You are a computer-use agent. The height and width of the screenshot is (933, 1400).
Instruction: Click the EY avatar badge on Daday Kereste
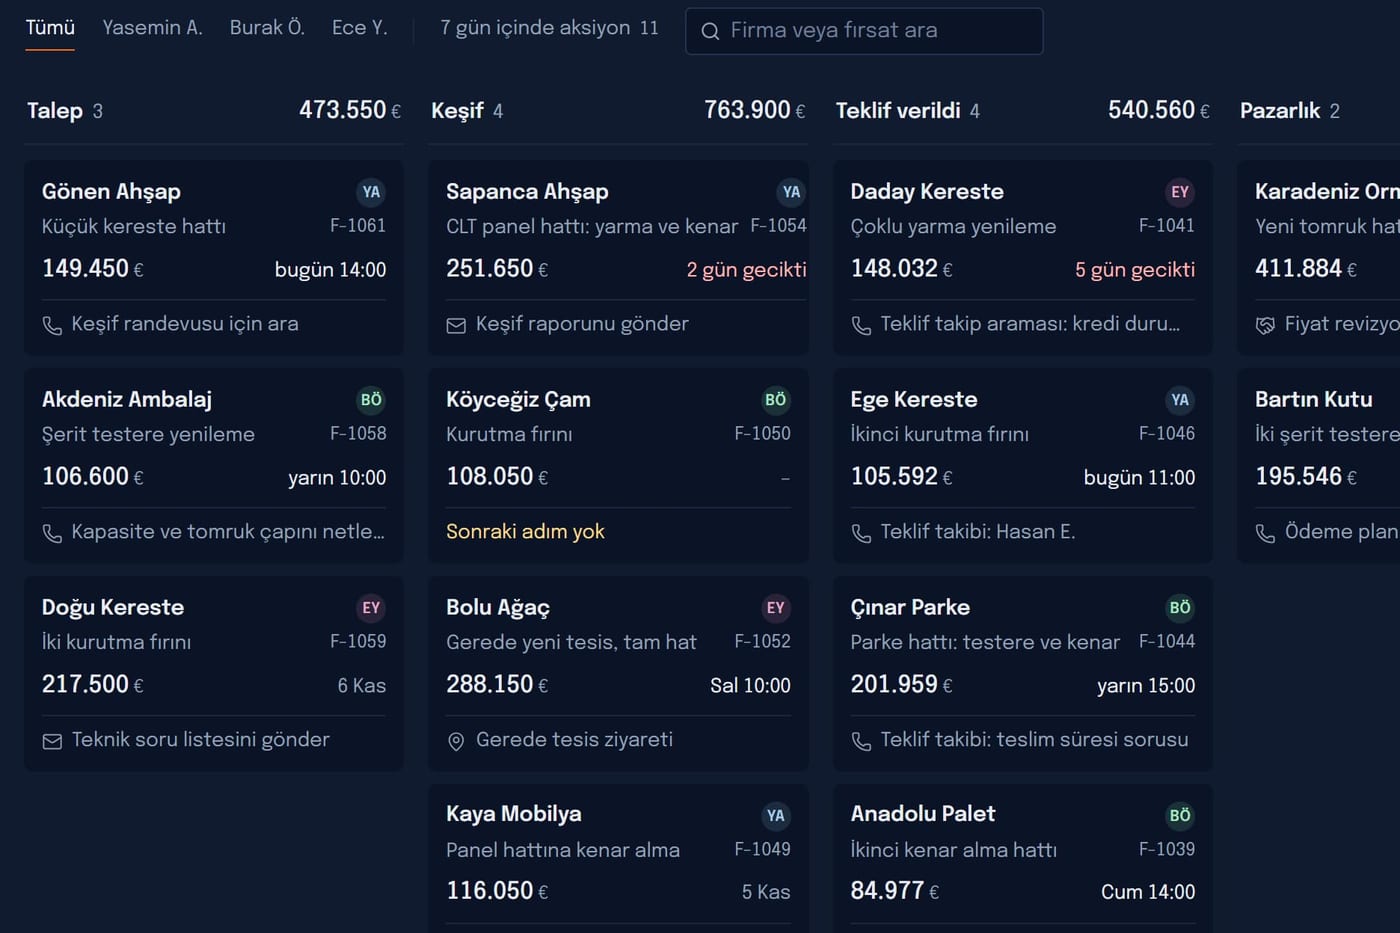[1180, 192]
